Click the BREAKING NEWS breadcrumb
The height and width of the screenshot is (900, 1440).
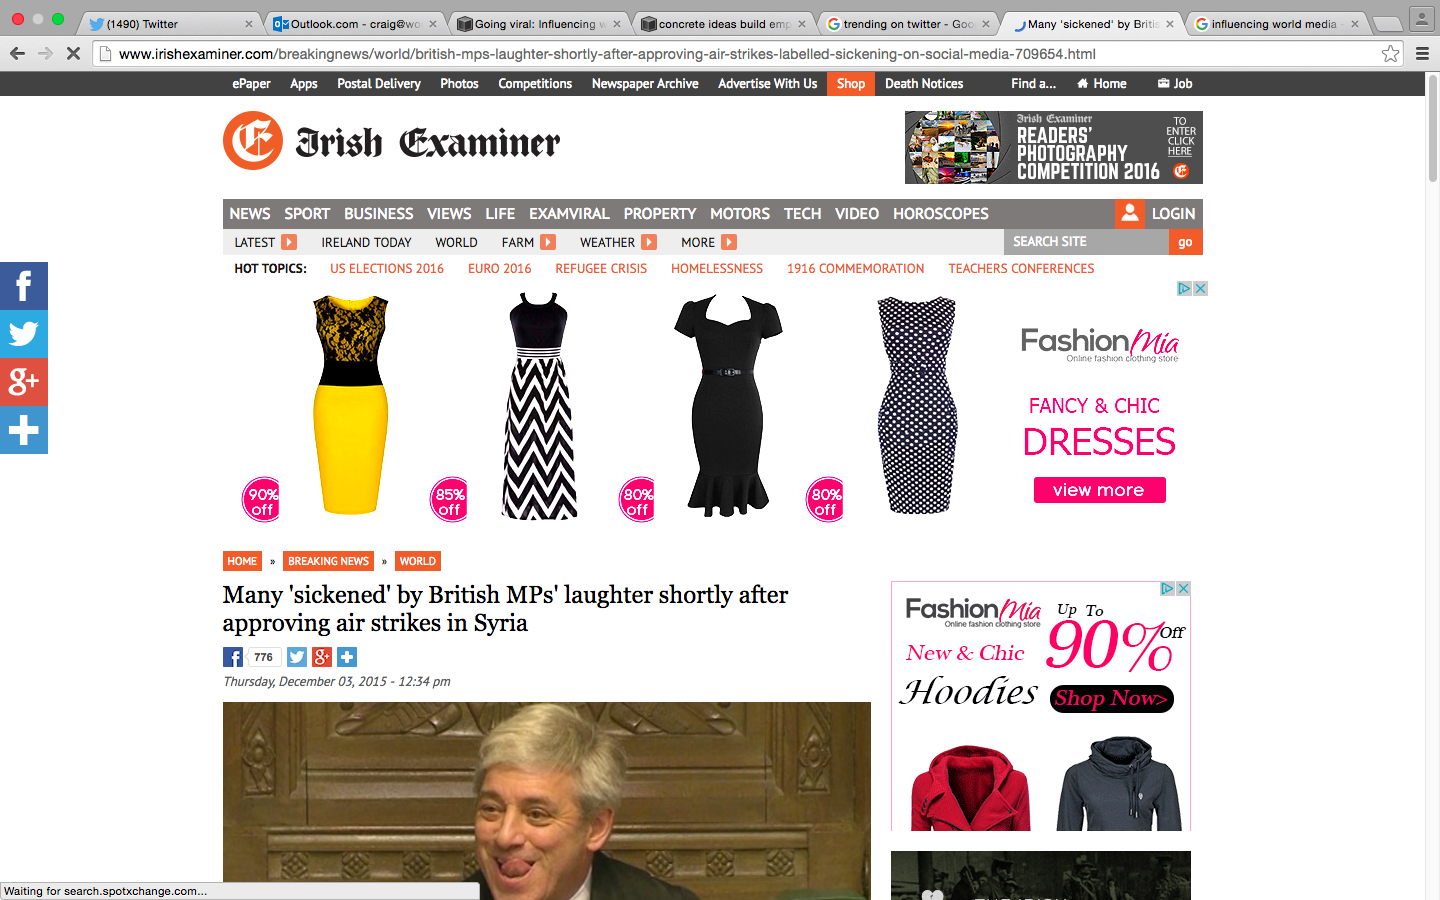coord(328,561)
